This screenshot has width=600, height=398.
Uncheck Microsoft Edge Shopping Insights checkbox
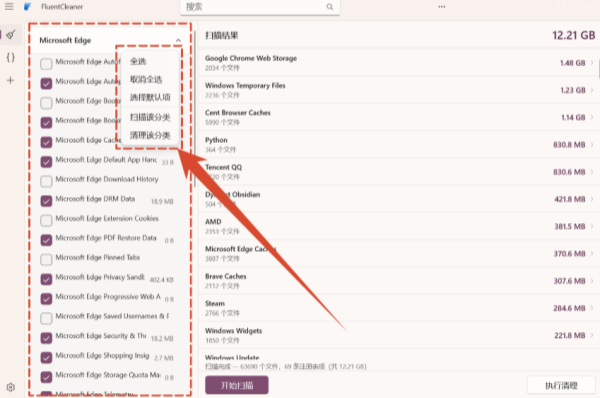(46, 357)
